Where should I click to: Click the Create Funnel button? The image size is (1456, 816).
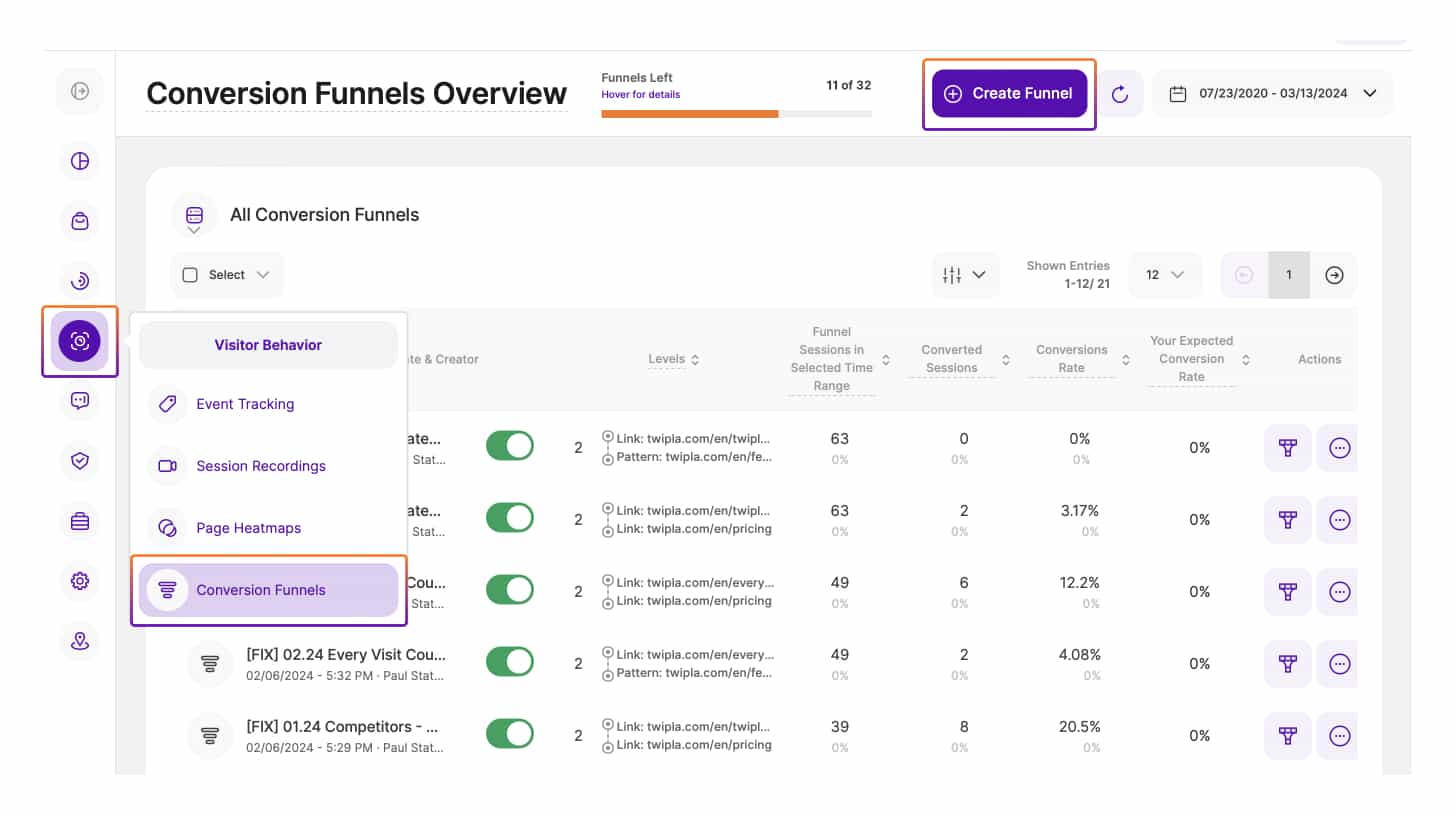pyautogui.click(x=1009, y=94)
